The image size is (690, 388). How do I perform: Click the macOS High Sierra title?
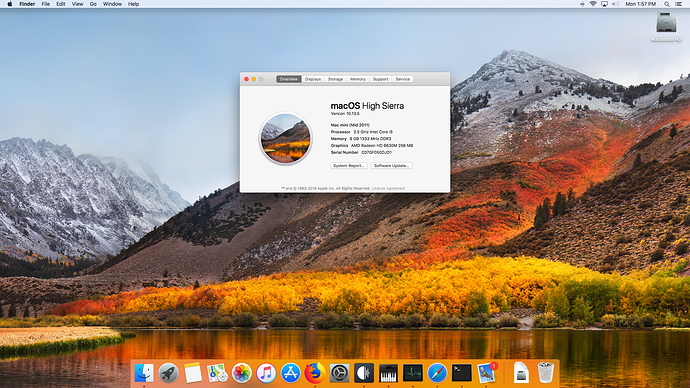tap(367, 106)
